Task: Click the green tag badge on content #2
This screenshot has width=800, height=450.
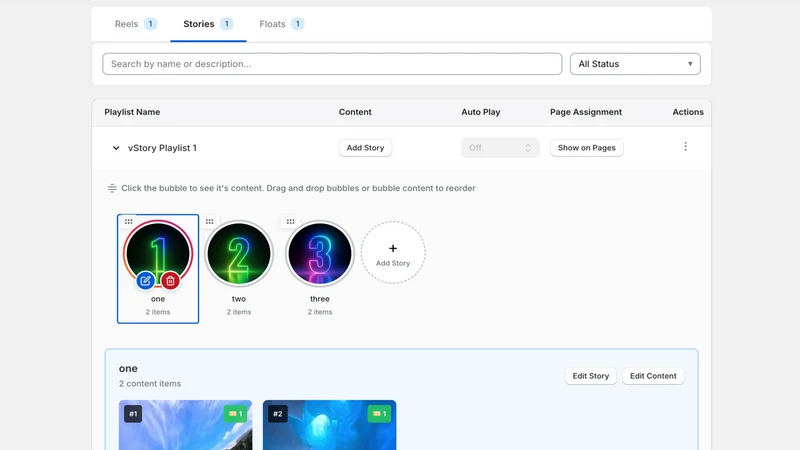Action: 379,414
